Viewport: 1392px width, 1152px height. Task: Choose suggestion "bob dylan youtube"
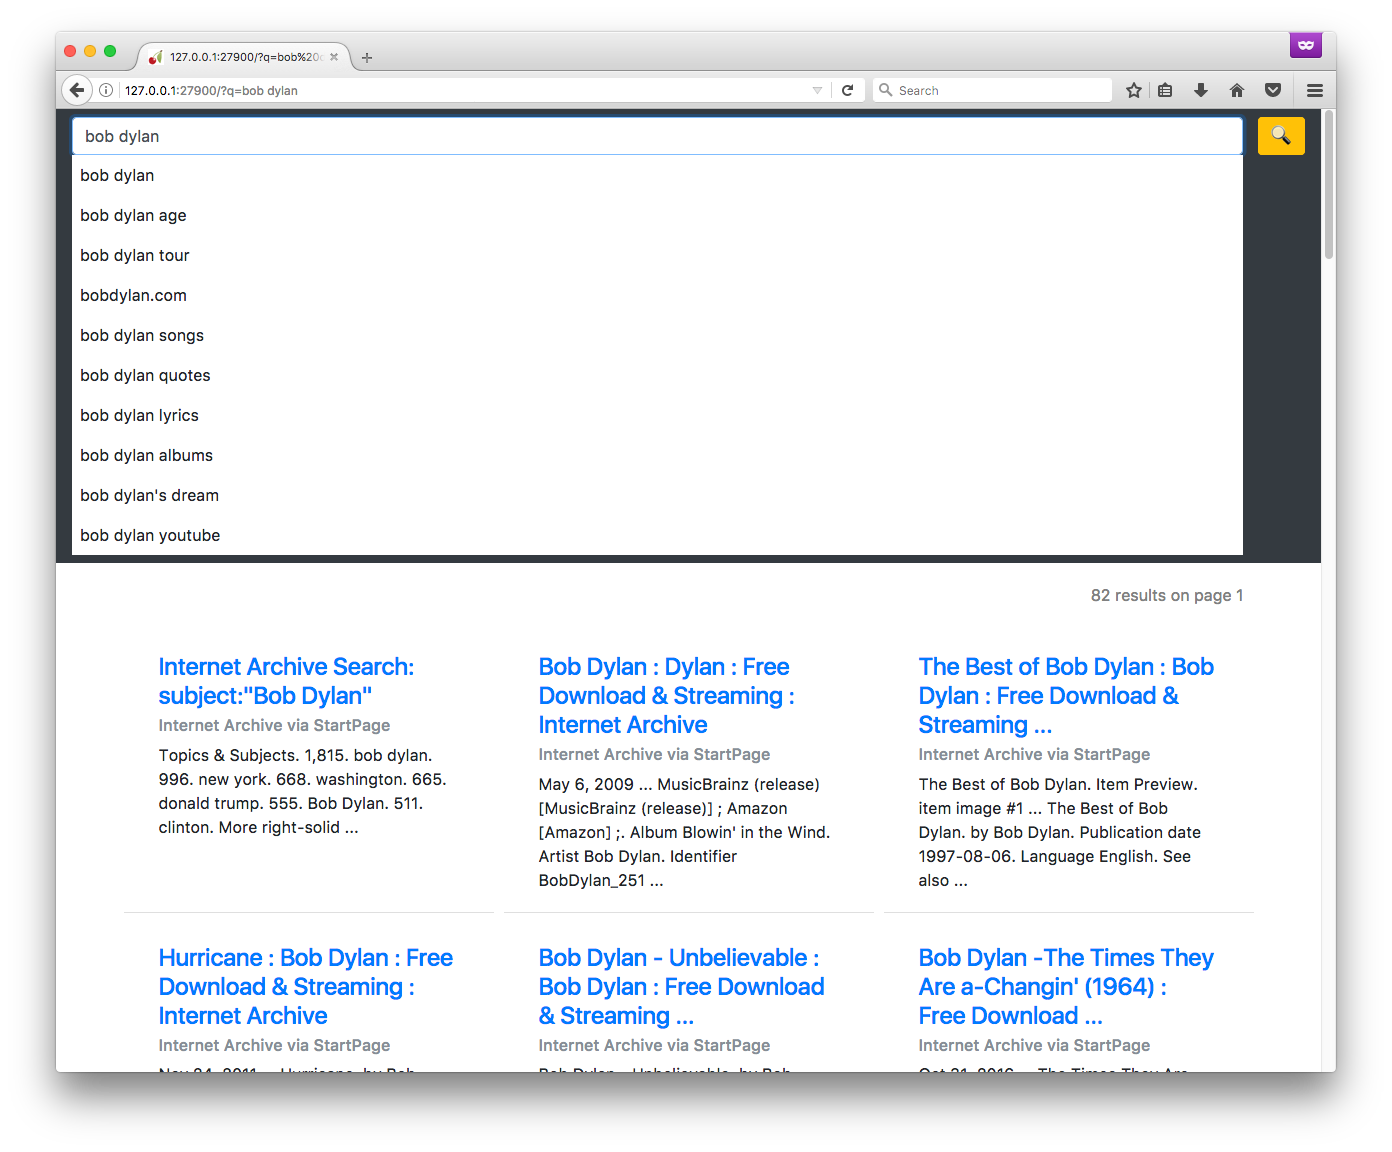[x=657, y=535]
